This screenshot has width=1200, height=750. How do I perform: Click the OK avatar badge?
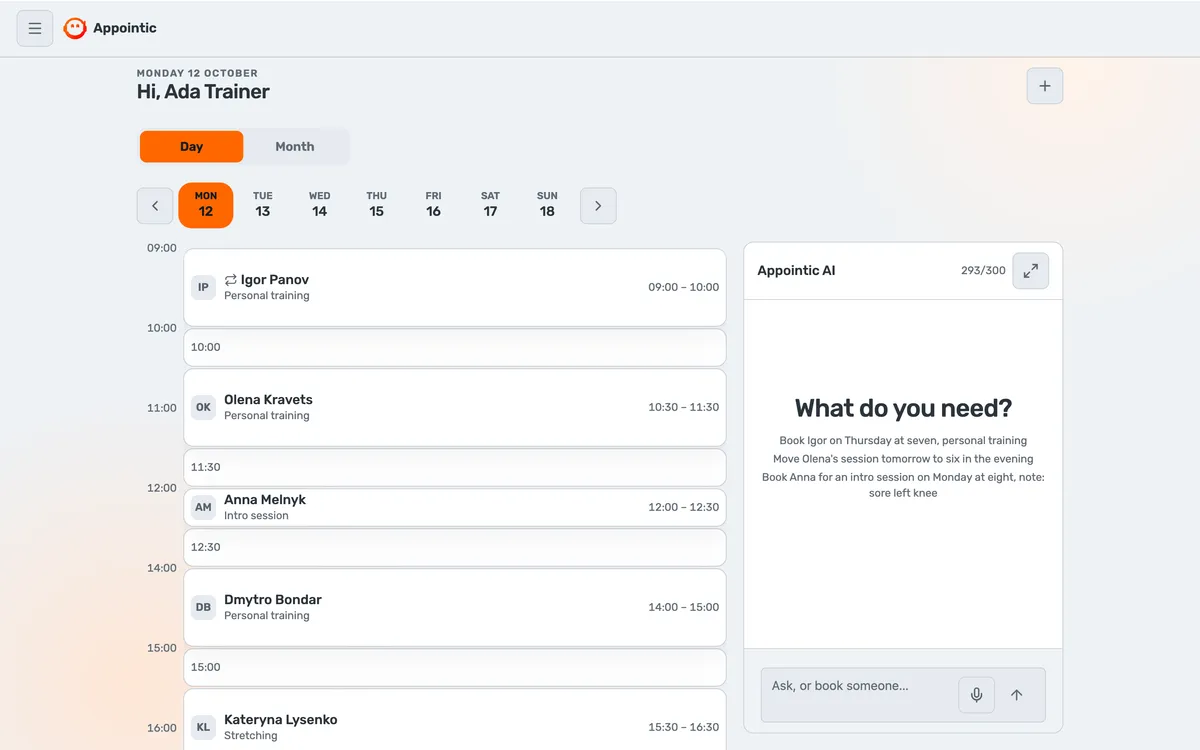pyautogui.click(x=203, y=407)
